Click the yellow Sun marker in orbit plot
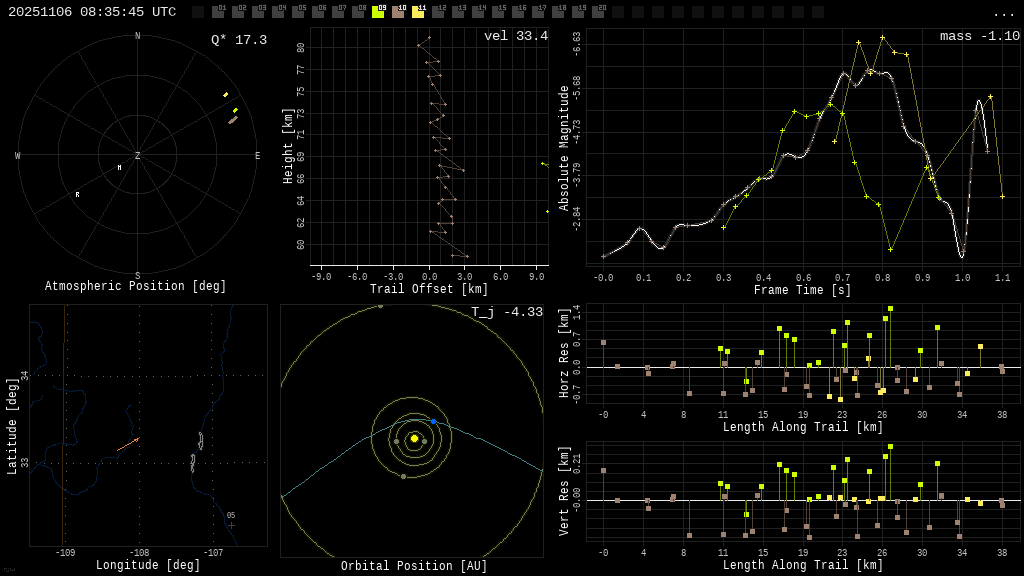 tap(414, 438)
